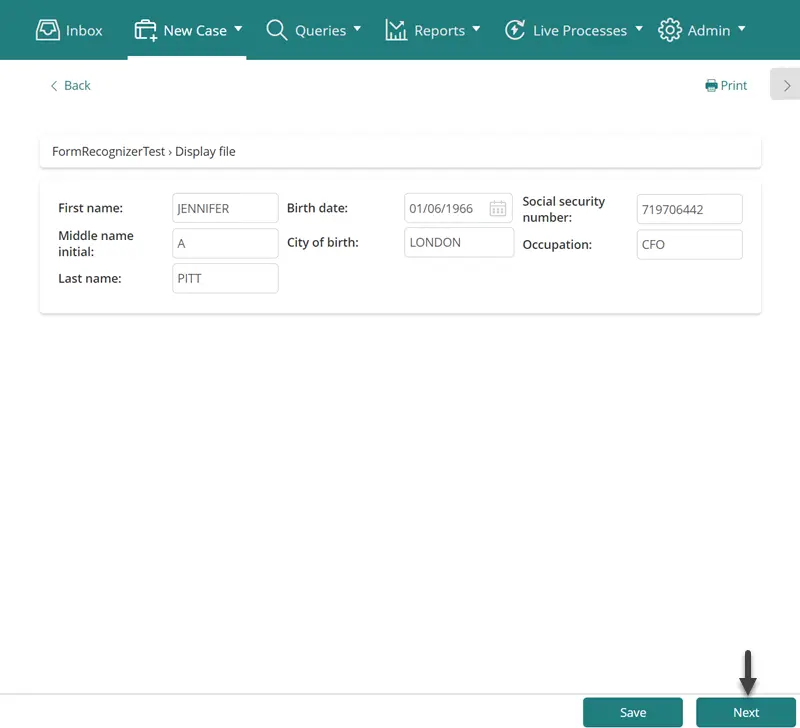Go Back to the previous page

70,86
